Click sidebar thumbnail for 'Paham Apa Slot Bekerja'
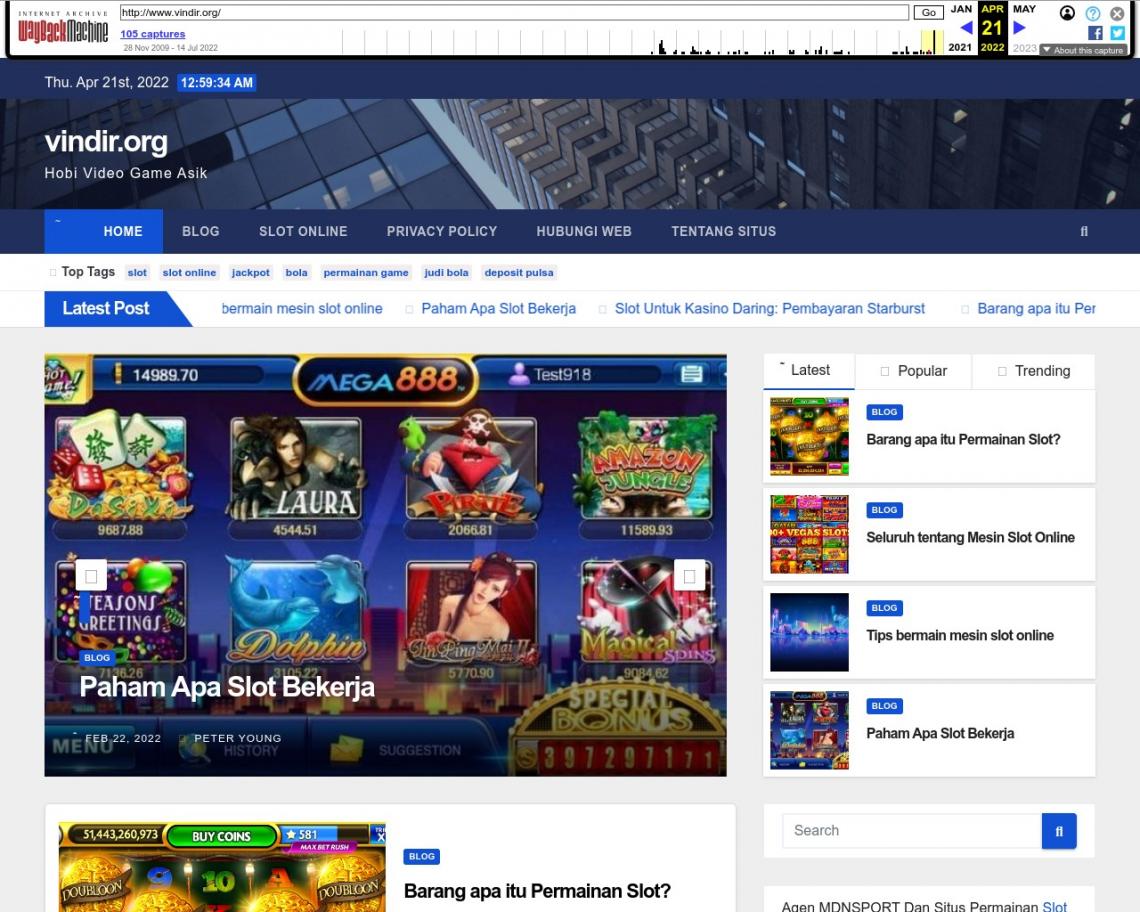The image size is (1140, 912). [x=809, y=730]
